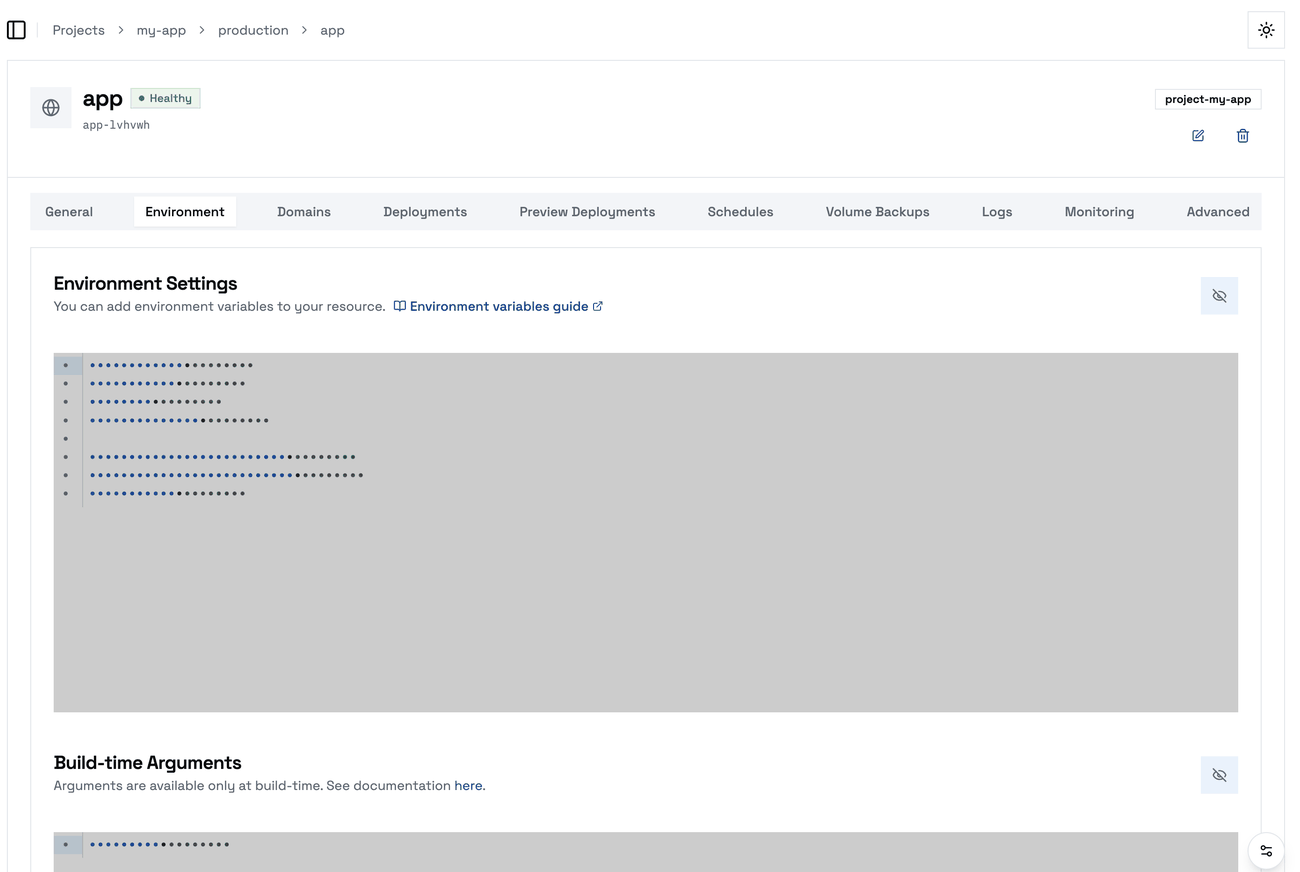
Task: Toggle visibility of Environment Settings values
Action: point(1219,296)
